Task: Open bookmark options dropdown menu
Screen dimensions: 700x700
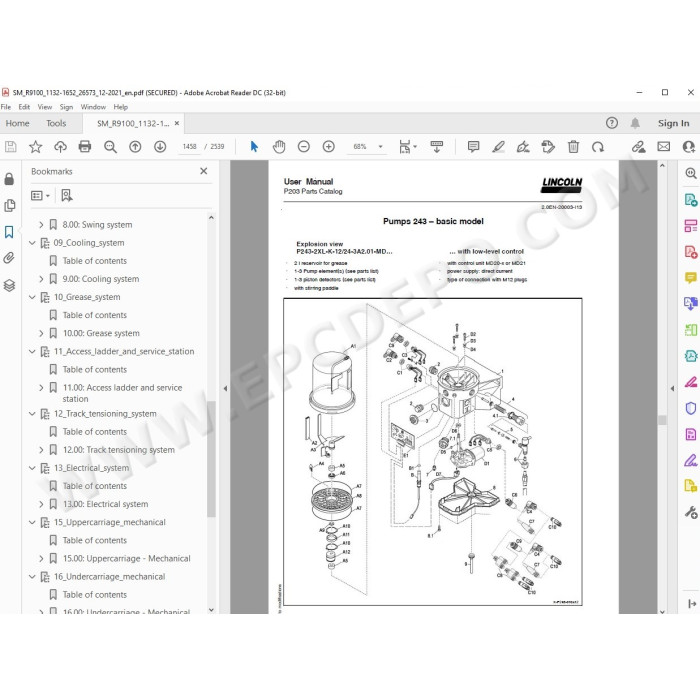Action: coord(40,196)
